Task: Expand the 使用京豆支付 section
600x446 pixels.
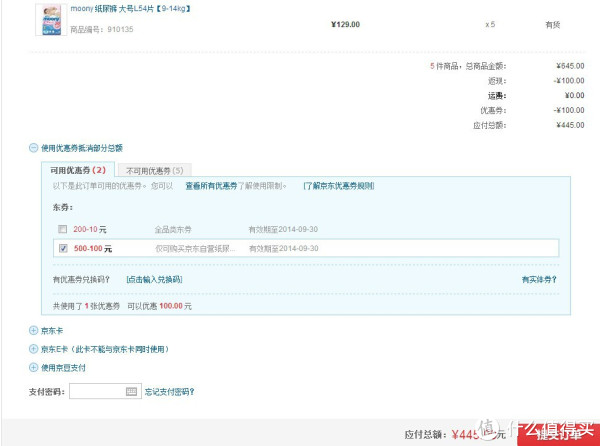Action: pyautogui.click(x=33, y=368)
